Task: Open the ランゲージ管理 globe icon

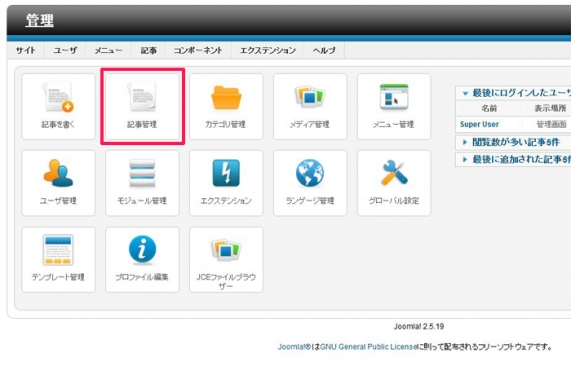Action: [310, 183]
